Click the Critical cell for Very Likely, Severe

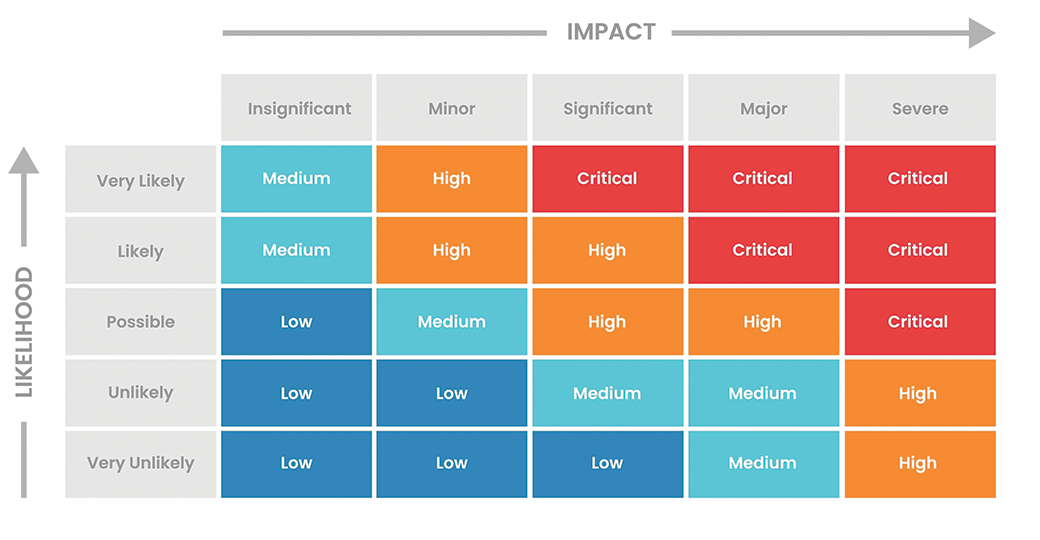[x=919, y=179]
